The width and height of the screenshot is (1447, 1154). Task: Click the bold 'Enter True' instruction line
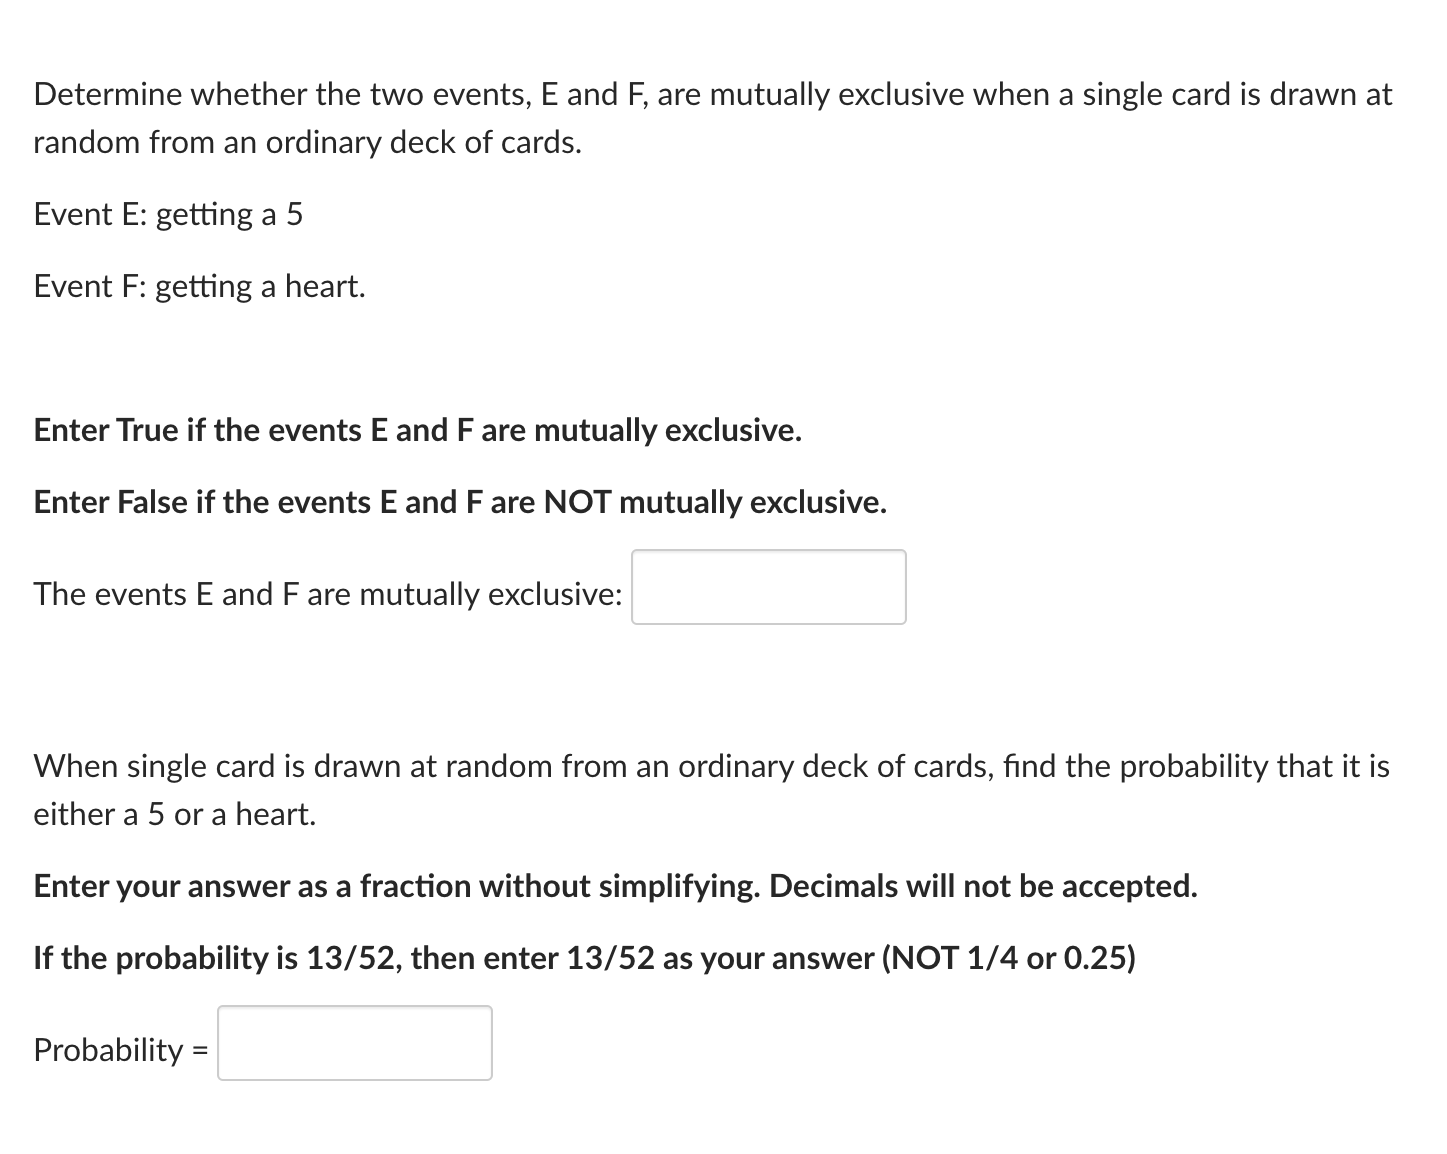tap(417, 430)
